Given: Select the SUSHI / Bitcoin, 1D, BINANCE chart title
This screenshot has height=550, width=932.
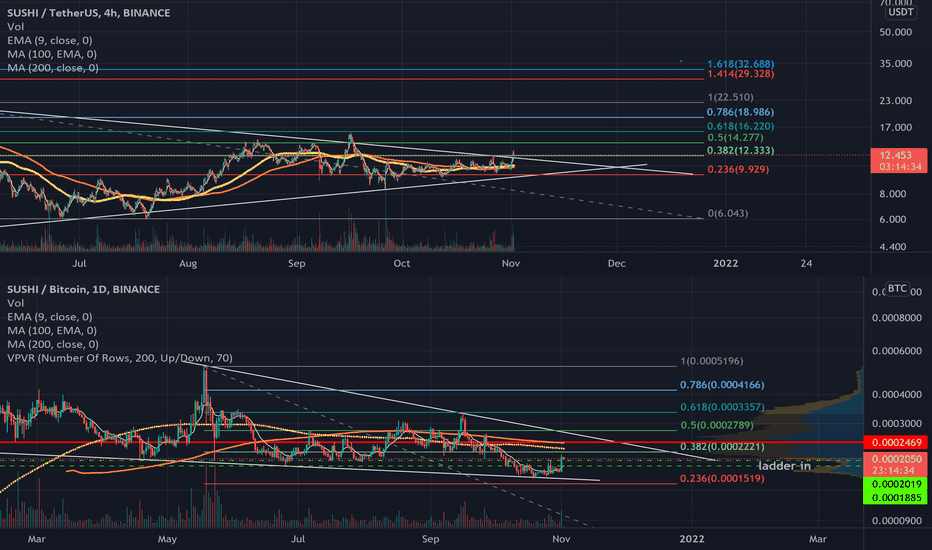Looking at the screenshot, I should pos(84,289).
